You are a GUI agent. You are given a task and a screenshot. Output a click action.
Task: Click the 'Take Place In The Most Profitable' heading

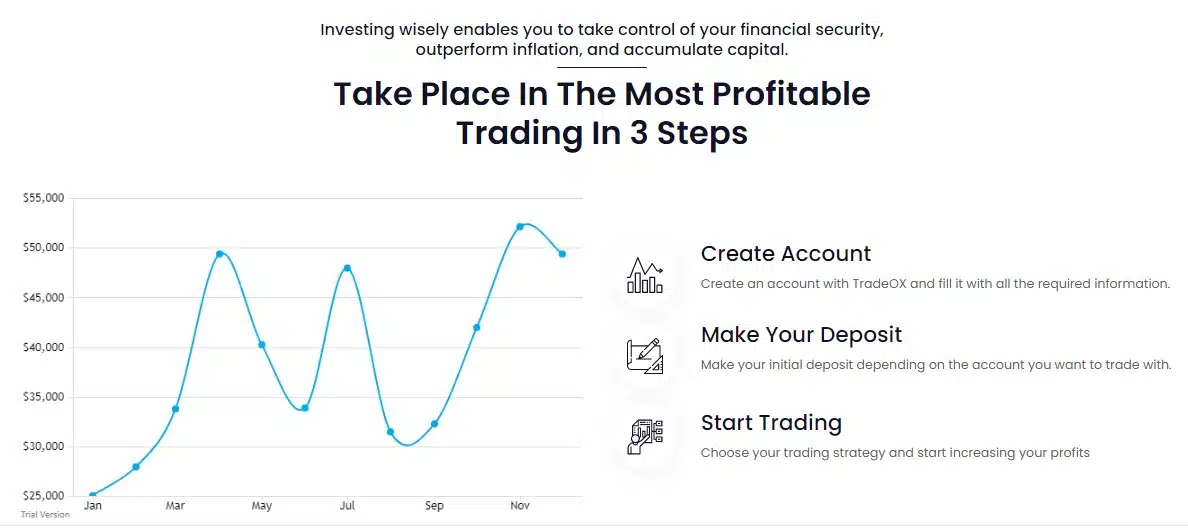(x=602, y=94)
